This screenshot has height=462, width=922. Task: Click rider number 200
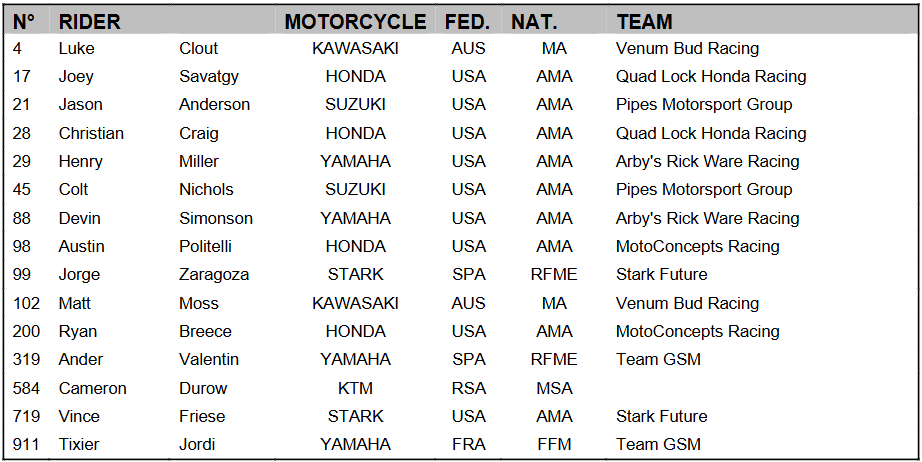coord(27,331)
